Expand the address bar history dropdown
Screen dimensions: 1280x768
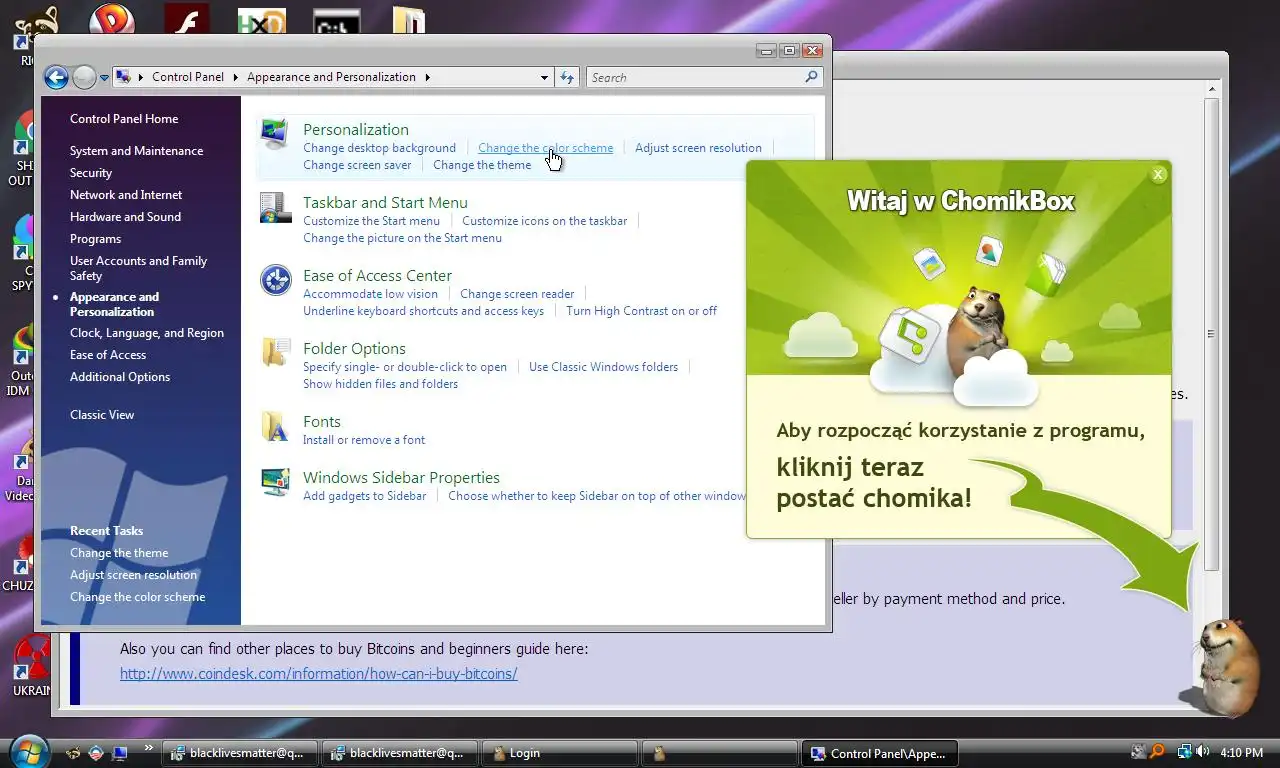click(544, 77)
